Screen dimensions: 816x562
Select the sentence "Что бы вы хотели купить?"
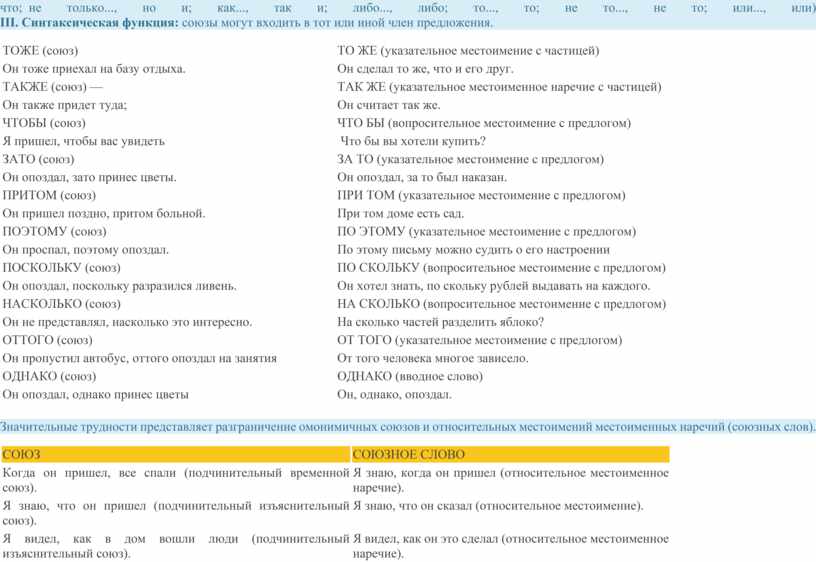click(413, 141)
